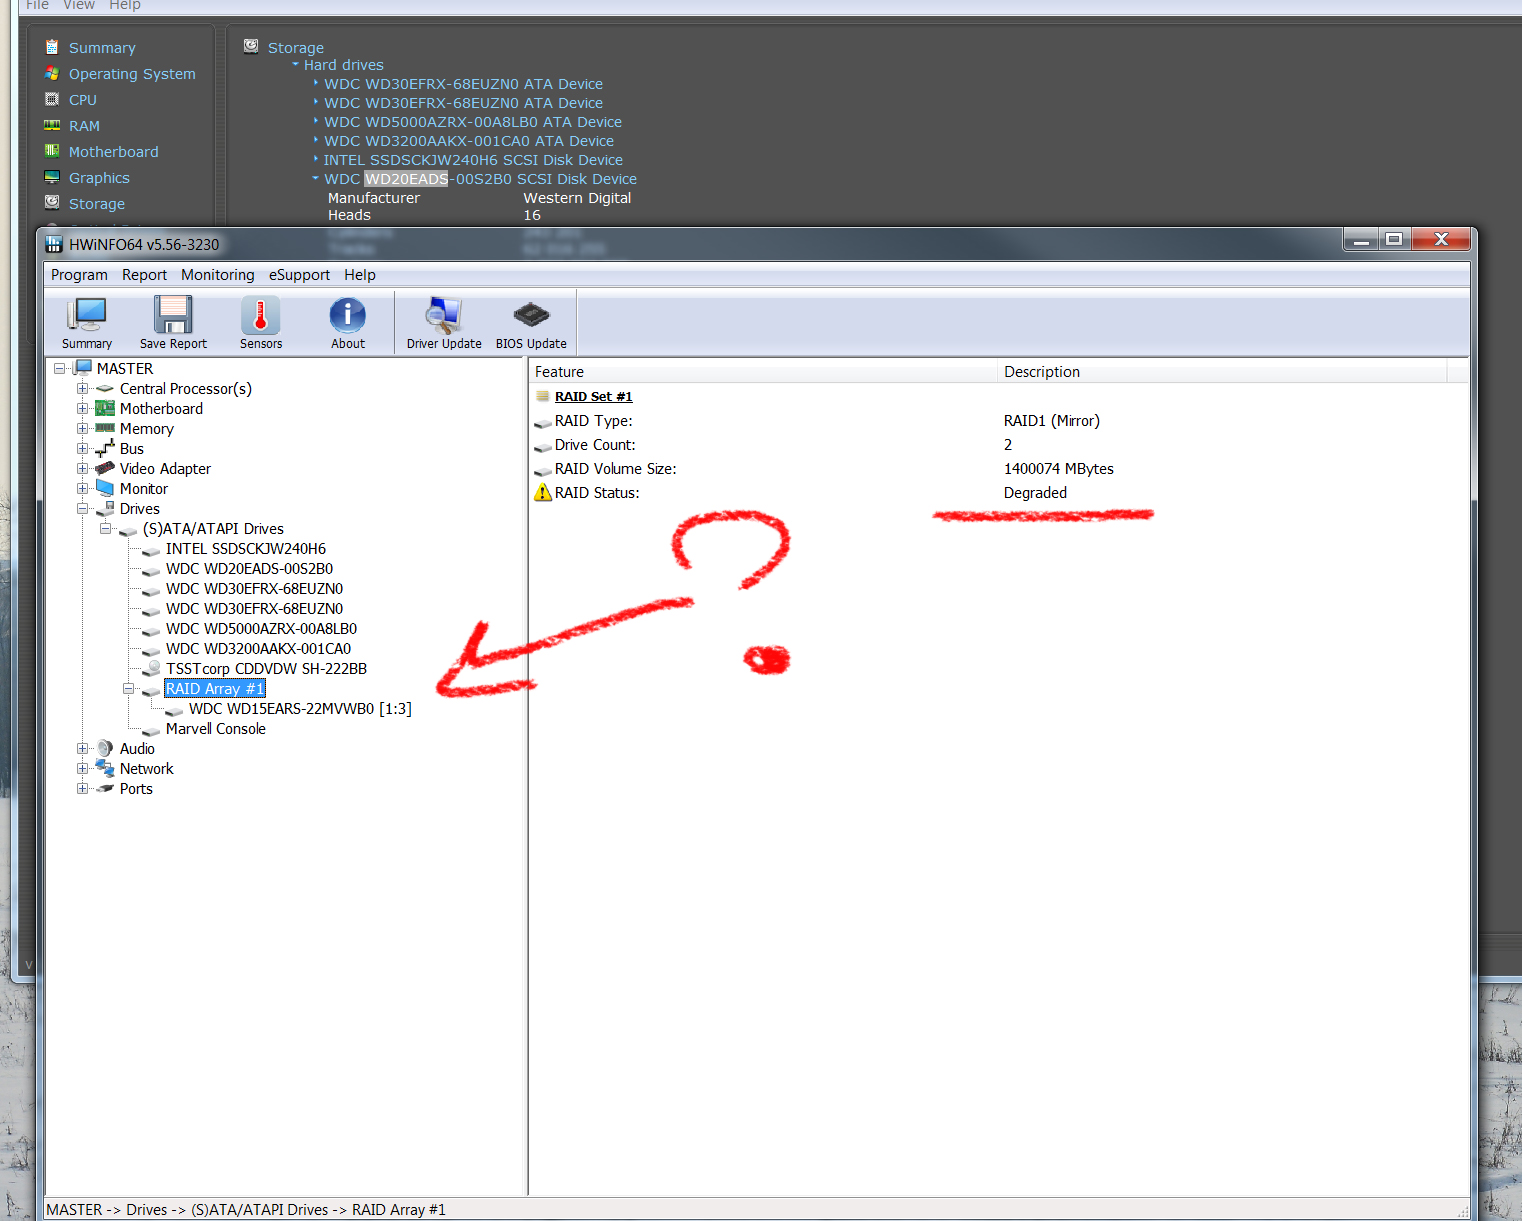
Task: Open the View menu in Speccy
Action: click(x=79, y=5)
